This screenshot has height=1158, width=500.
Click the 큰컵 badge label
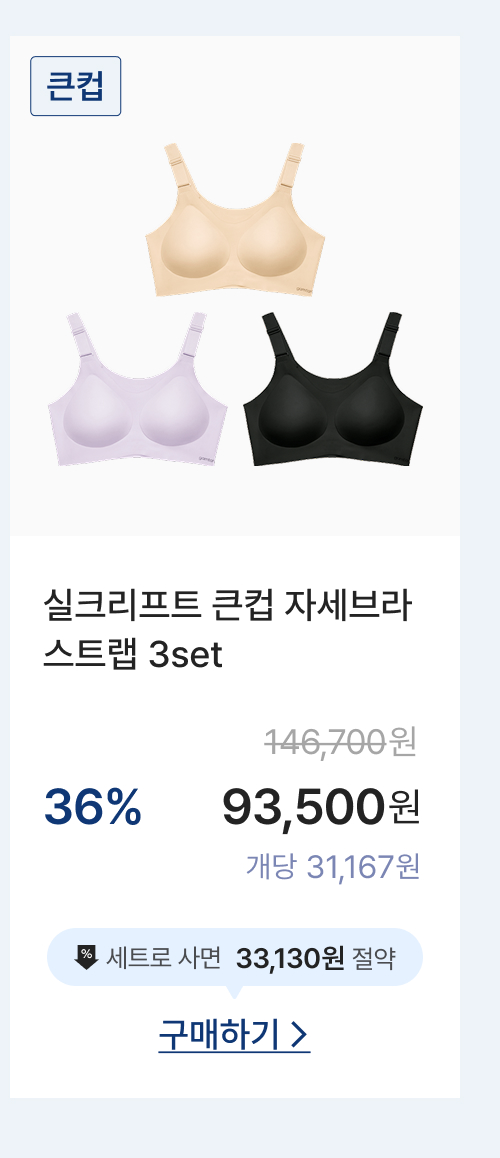(75, 86)
